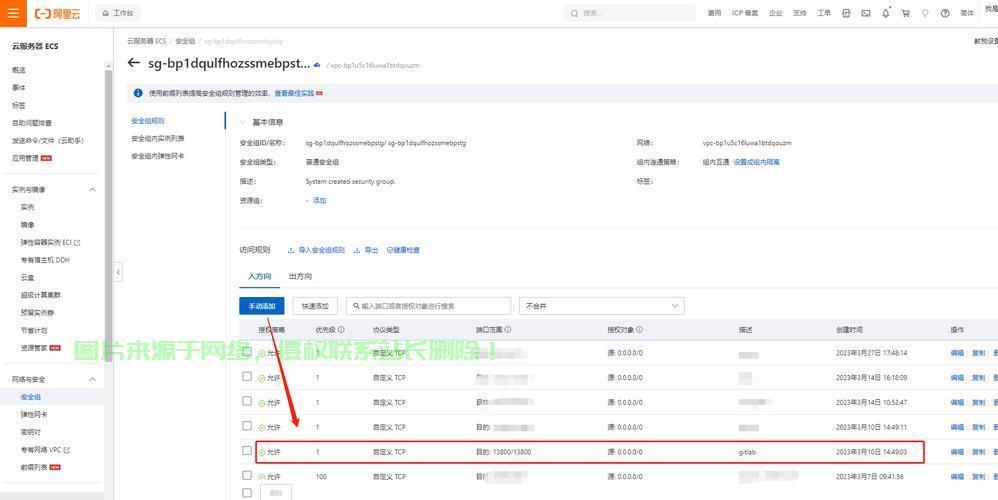Open the 不合并 merge dropdown
This screenshot has width=998, height=500.
601,306
